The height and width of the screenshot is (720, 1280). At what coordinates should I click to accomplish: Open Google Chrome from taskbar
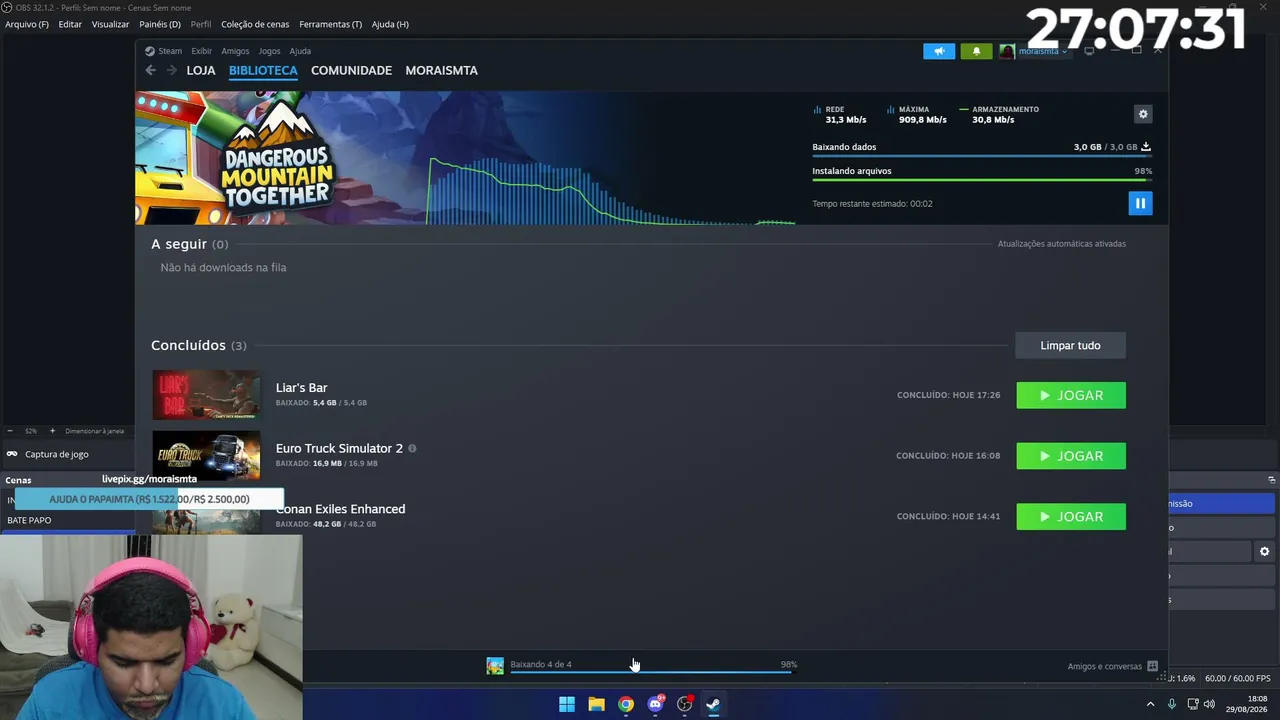click(626, 704)
